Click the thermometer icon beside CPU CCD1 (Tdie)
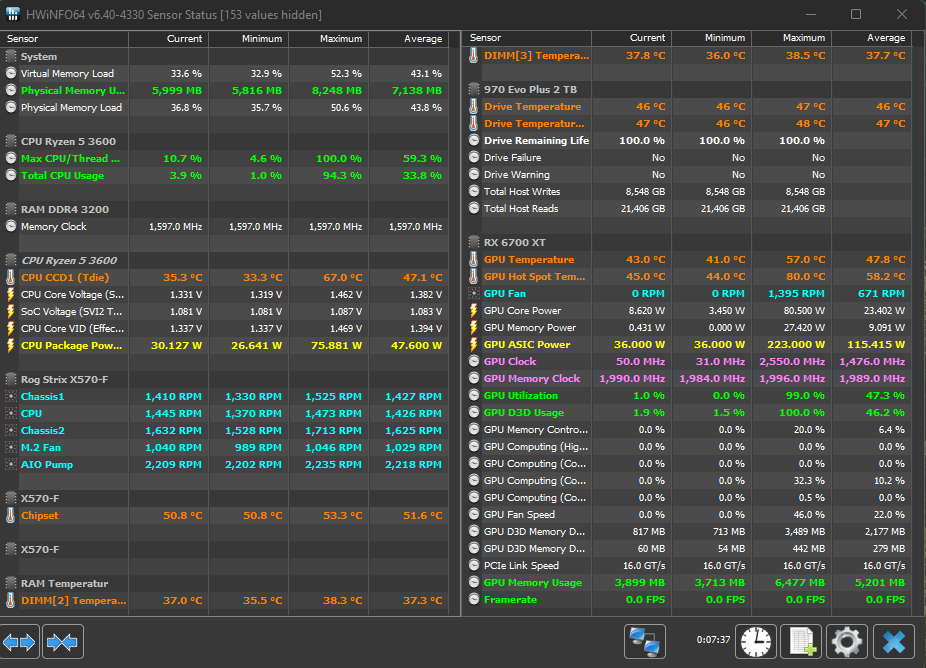 pyautogui.click(x=10, y=278)
